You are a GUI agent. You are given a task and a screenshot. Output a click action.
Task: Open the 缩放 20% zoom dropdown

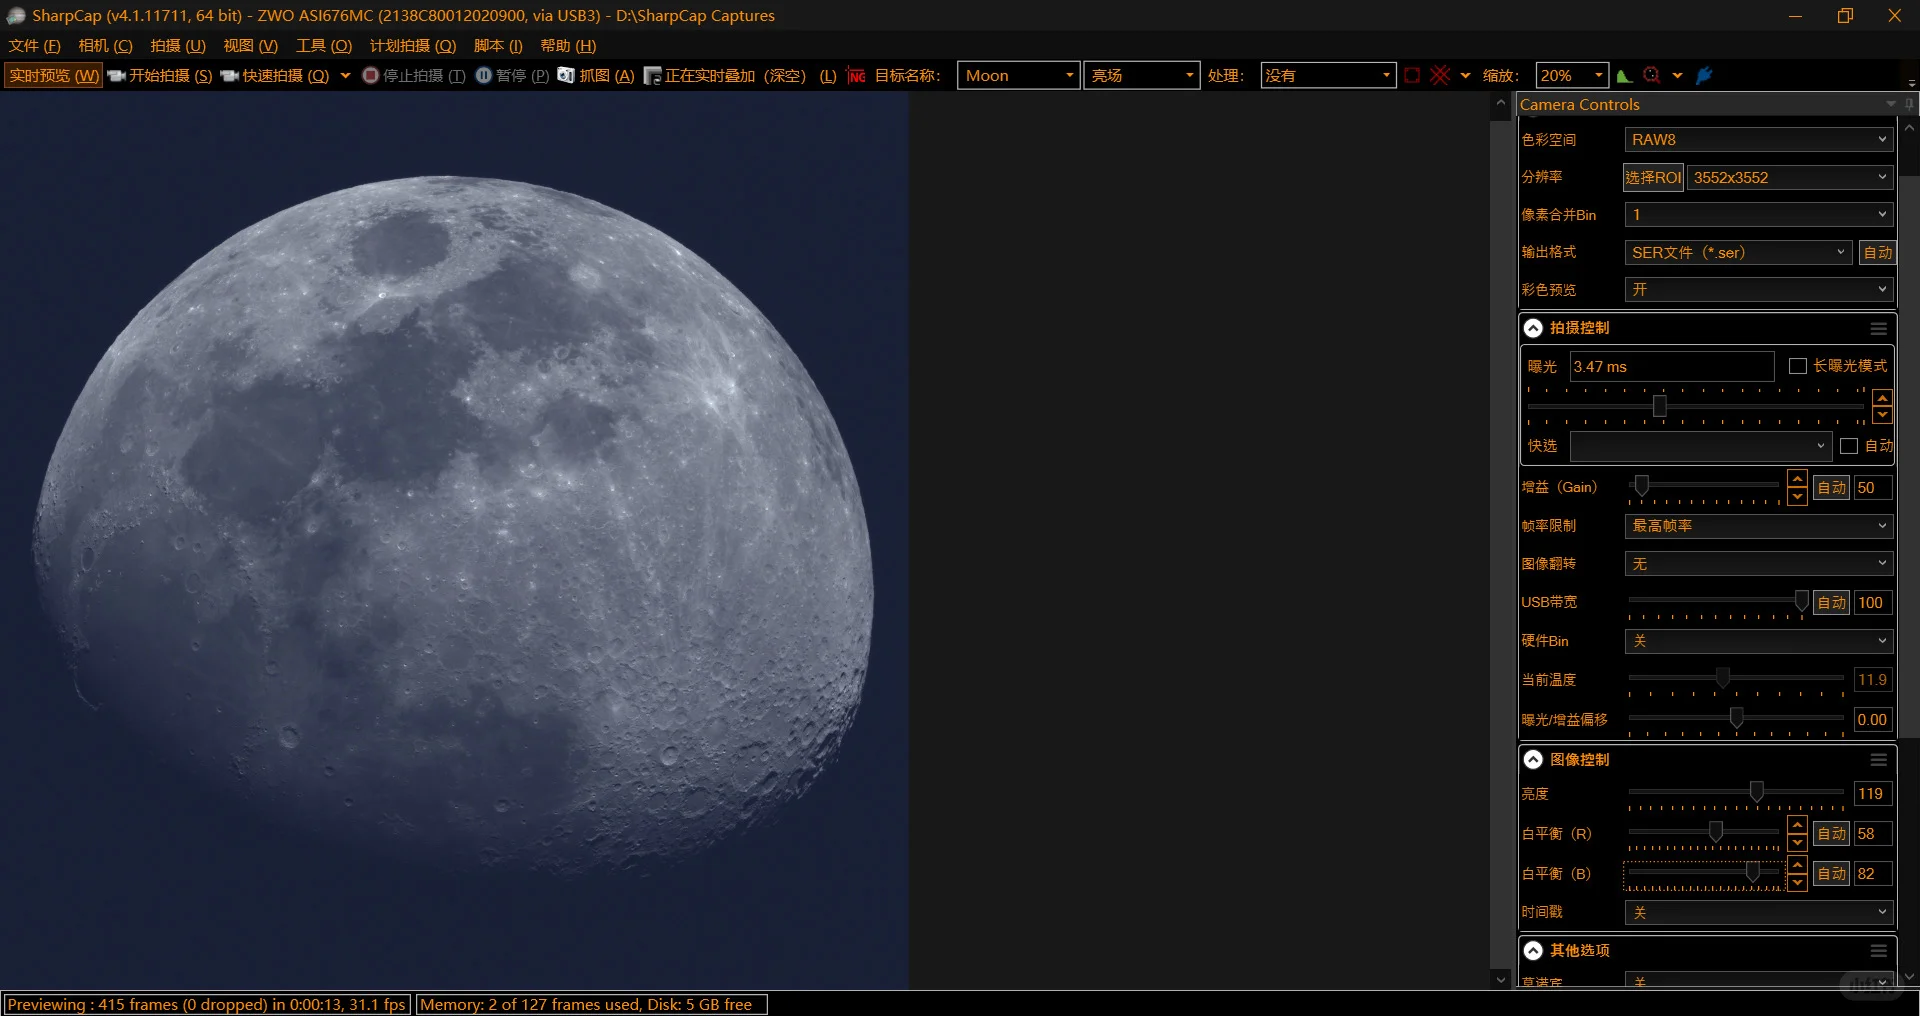click(1572, 76)
